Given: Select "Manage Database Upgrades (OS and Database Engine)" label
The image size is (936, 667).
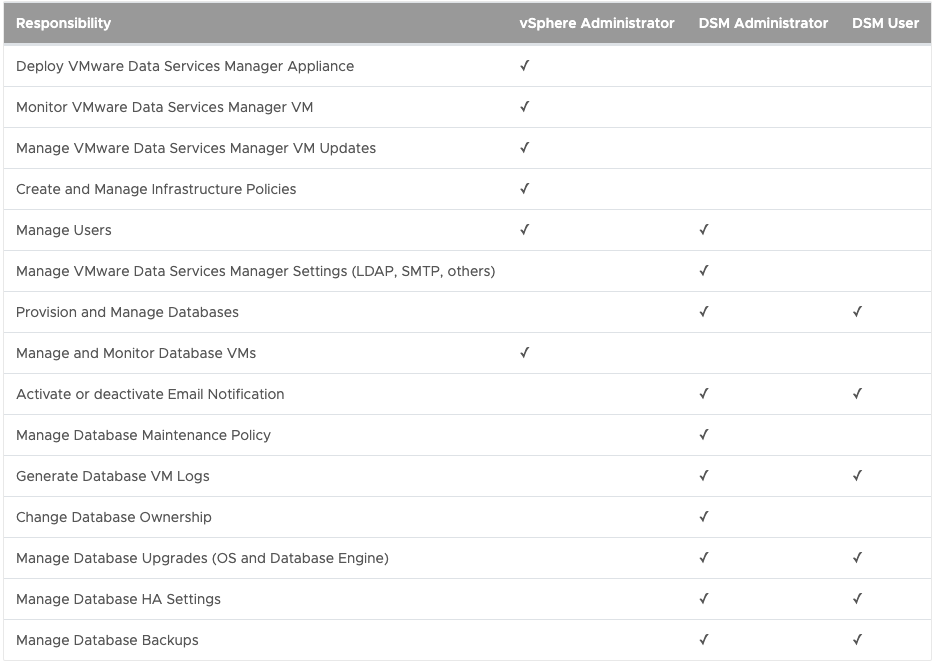Looking at the screenshot, I should [x=202, y=558].
